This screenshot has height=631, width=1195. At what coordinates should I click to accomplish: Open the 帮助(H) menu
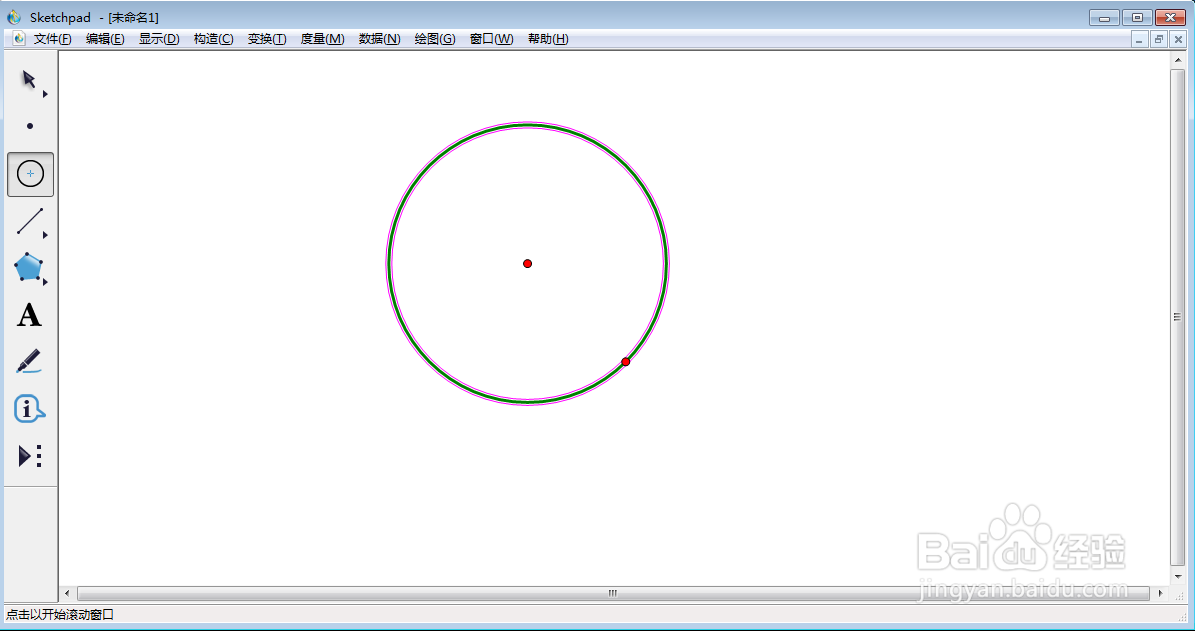click(x=548, y=39)
